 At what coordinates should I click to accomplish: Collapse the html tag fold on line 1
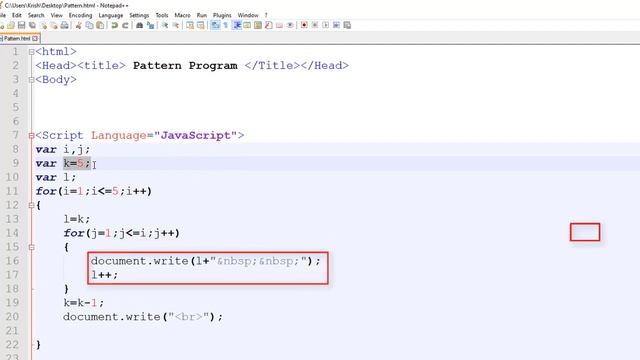31,52
